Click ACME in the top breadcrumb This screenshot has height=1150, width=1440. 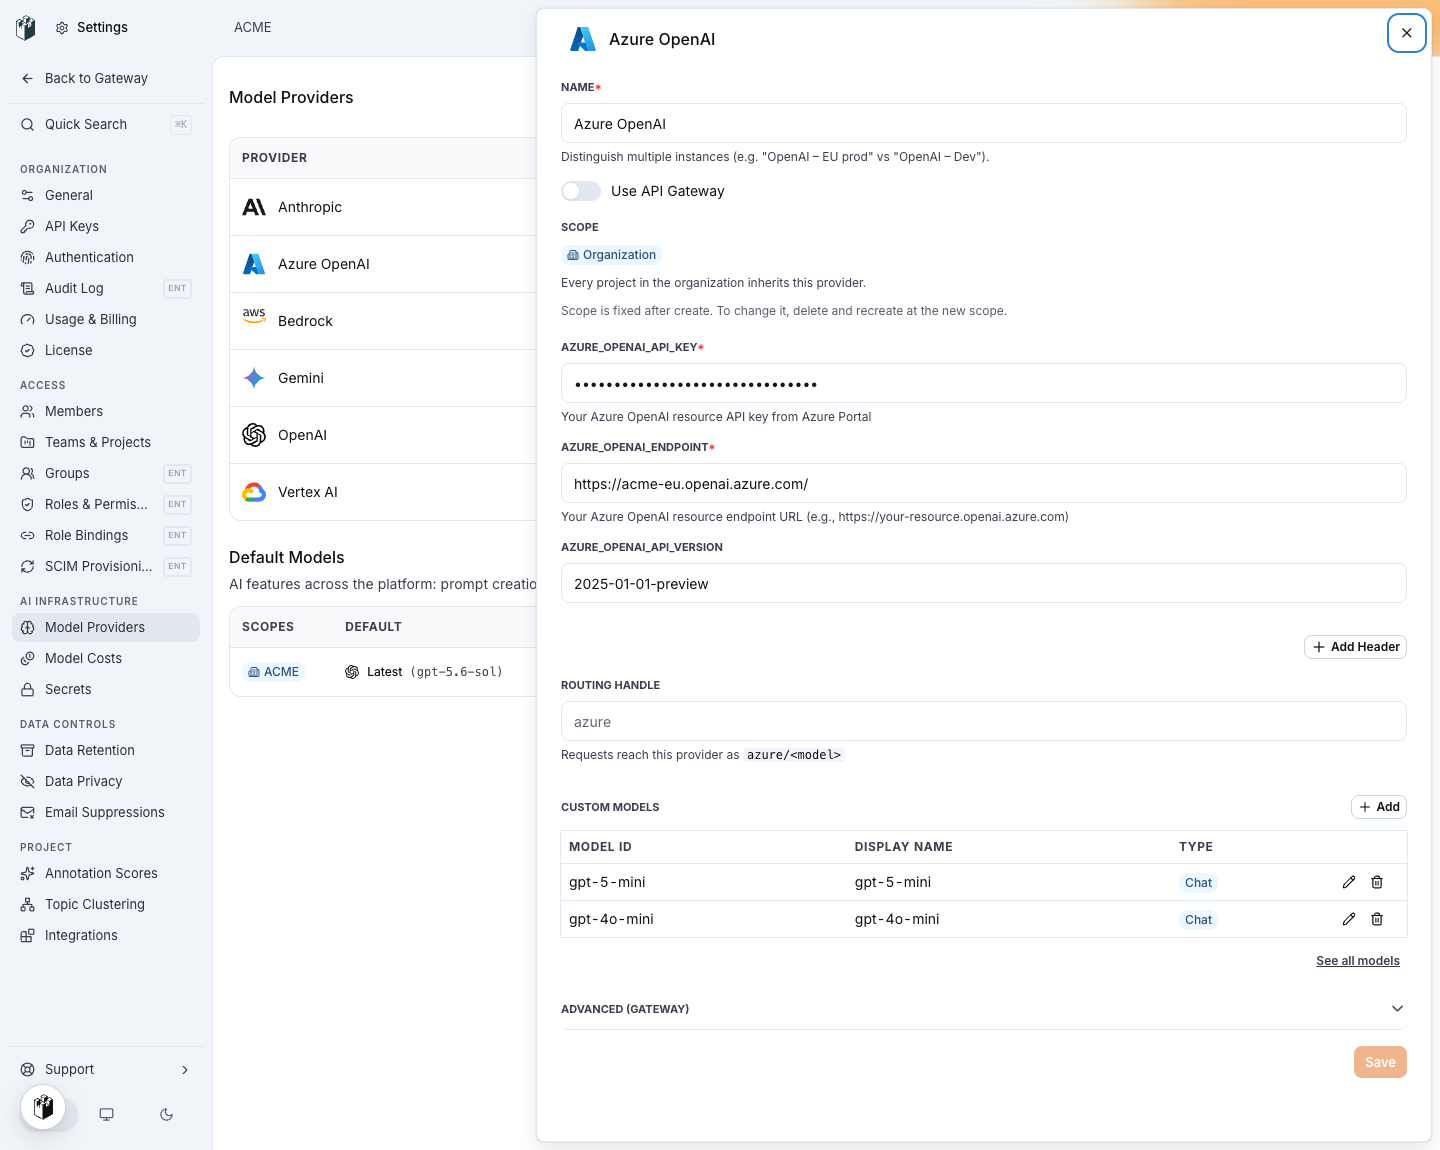click(253, 27)
